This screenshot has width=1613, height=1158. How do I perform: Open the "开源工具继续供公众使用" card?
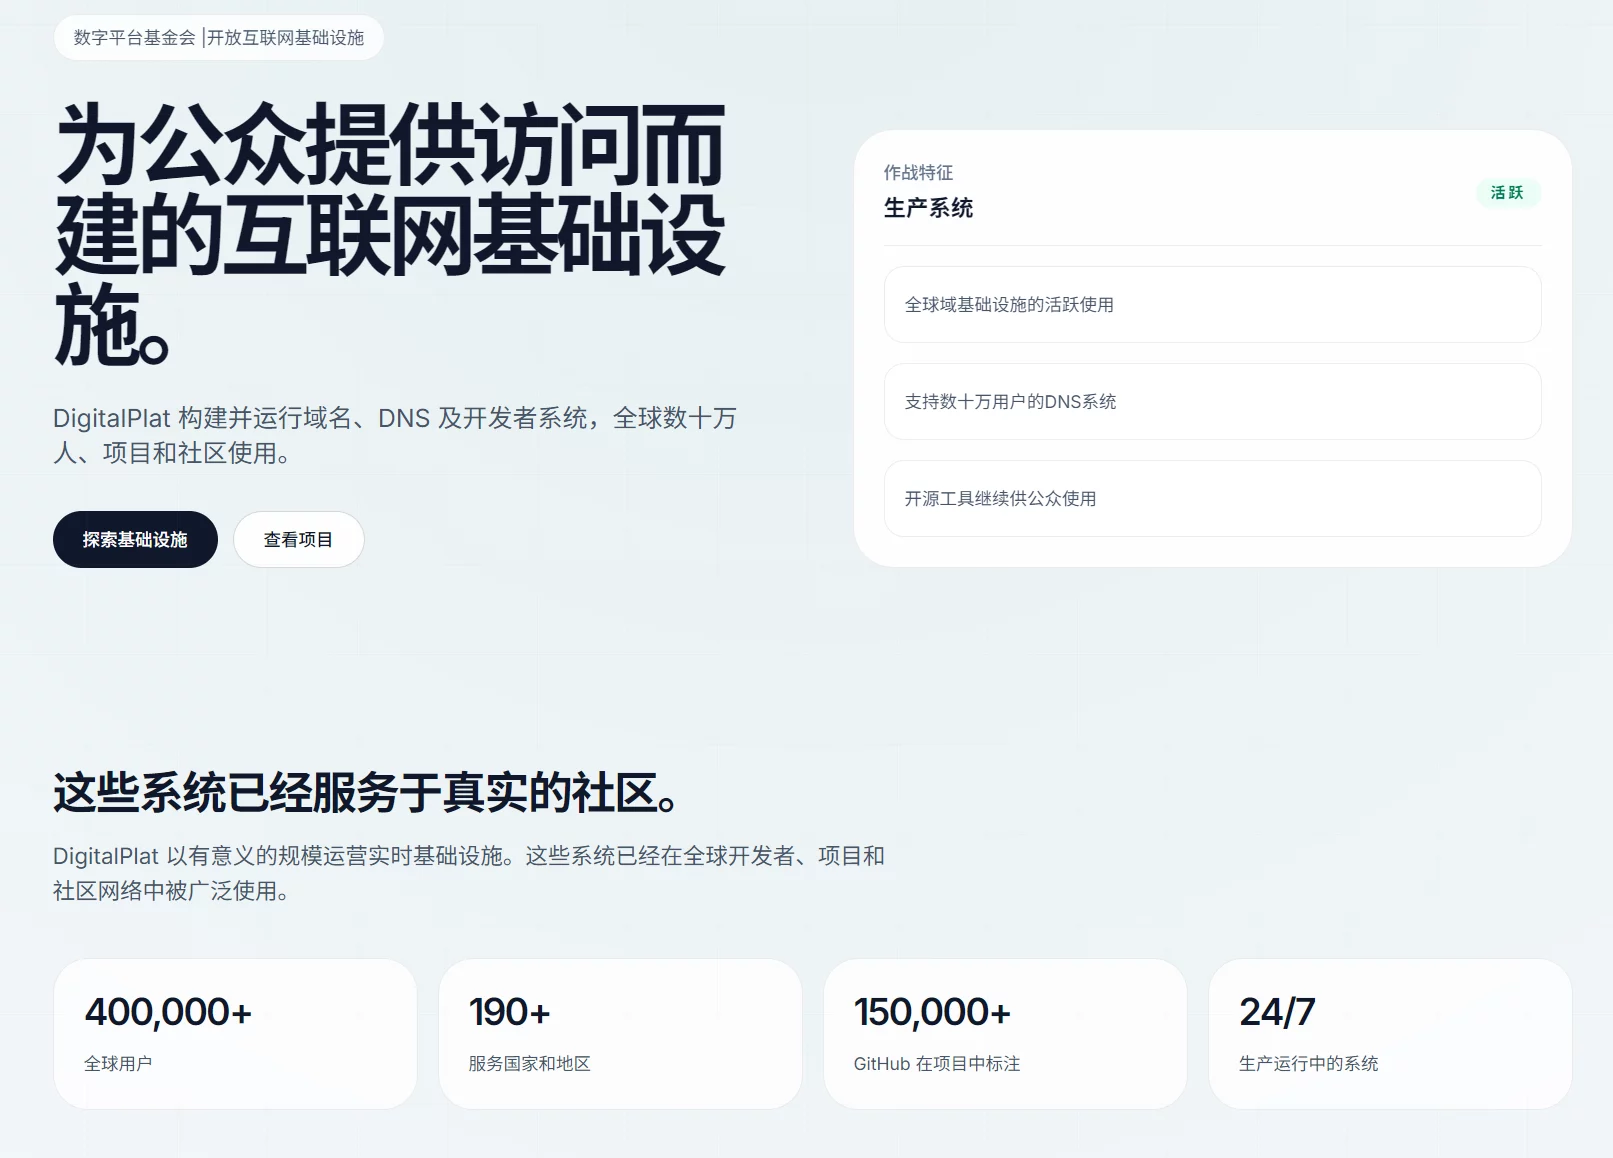pyautogui.click(x=1211, y=498)
